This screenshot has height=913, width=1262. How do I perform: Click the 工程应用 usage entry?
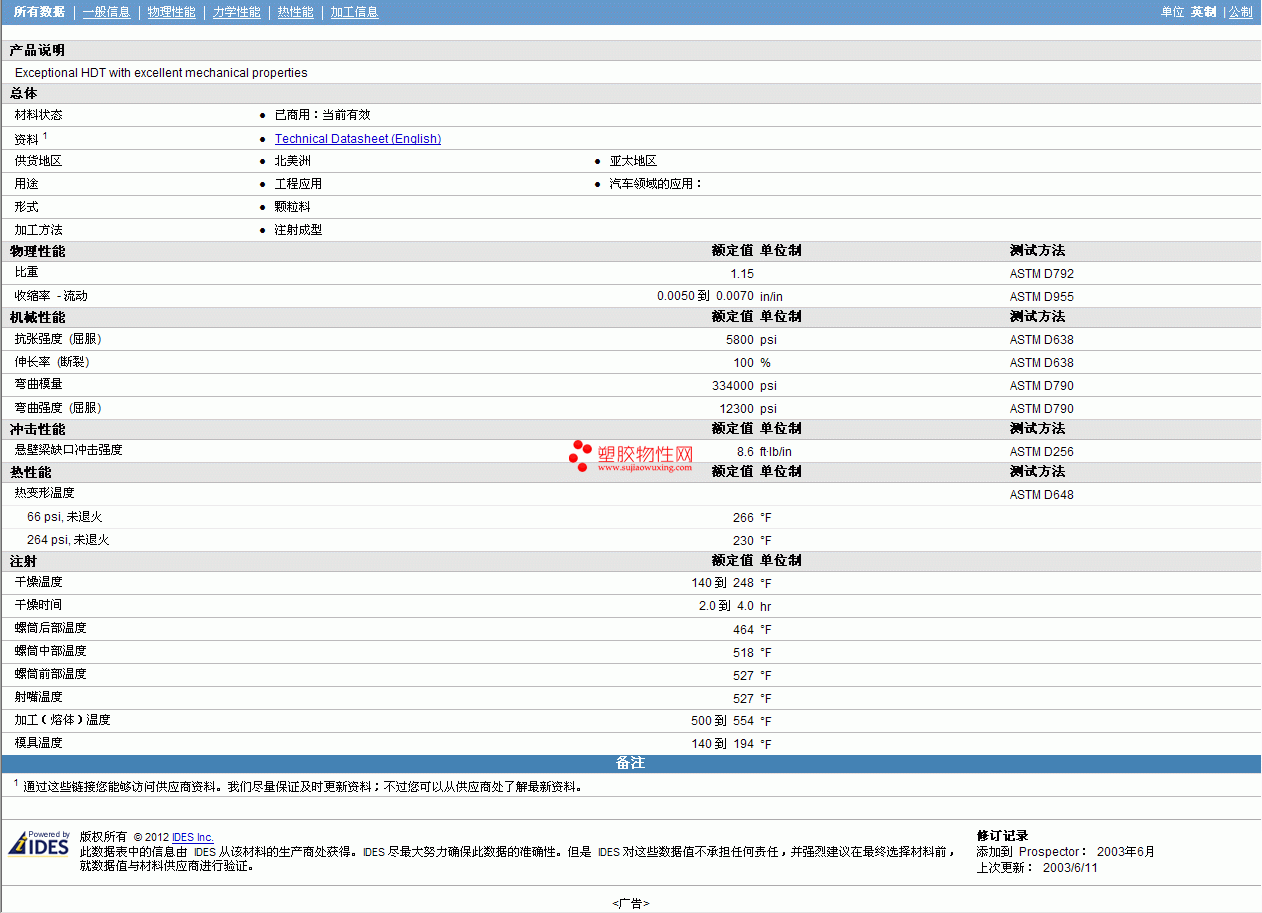(298, 184)
